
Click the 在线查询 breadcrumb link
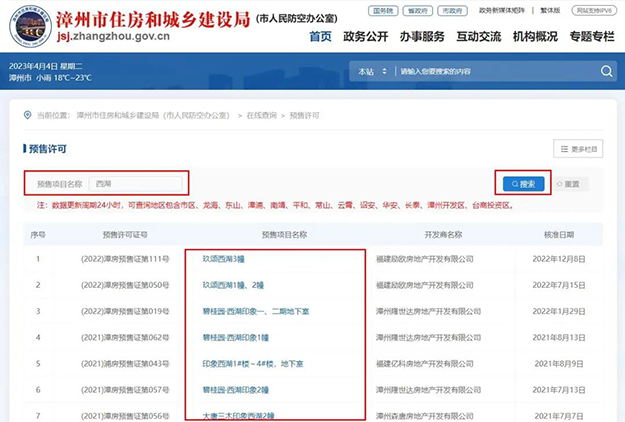tap(261, 115)
